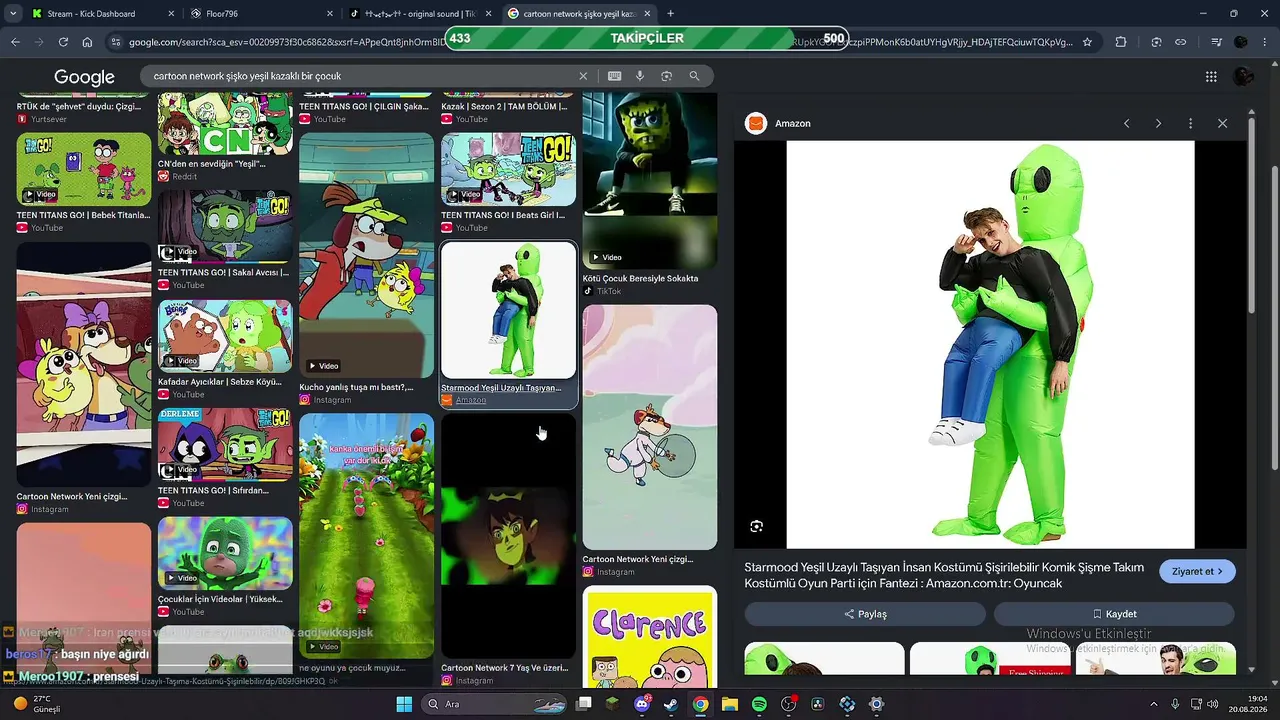Open the TEEN TITANS GO! Sakal Avcısı video
This screenshot has width=1280, height=720.
tap(225, 227)
